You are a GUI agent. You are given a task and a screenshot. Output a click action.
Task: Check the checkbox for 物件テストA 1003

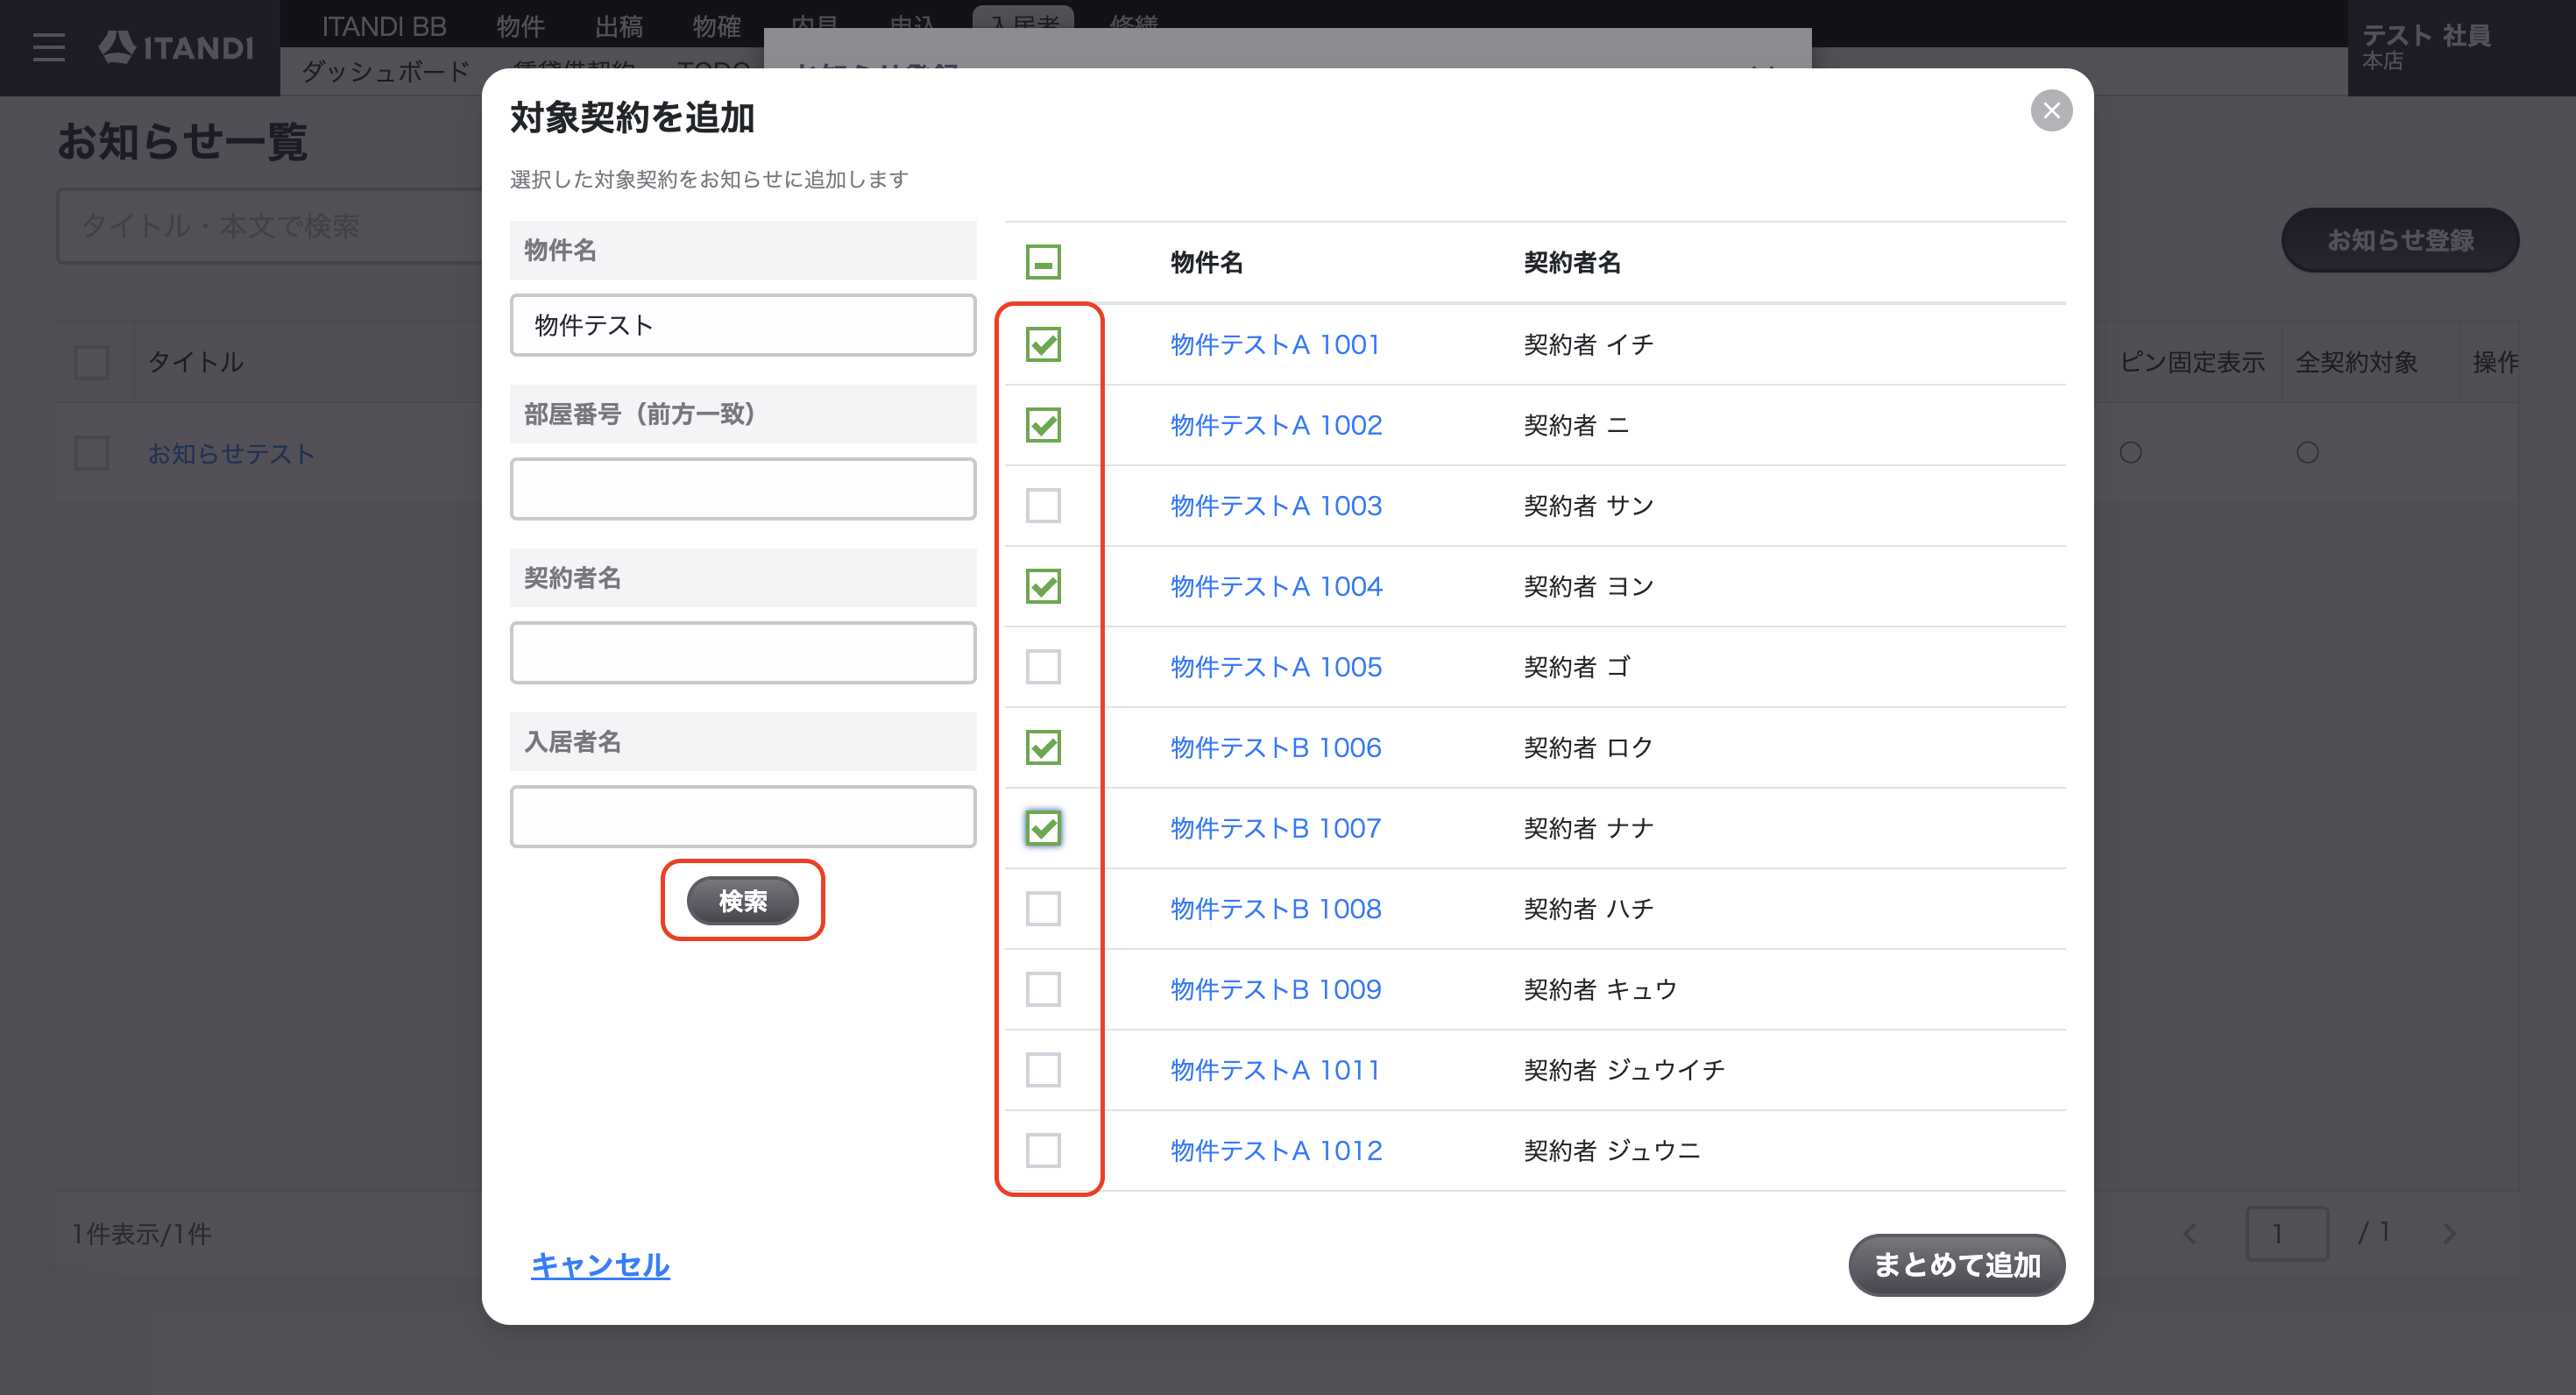(x=1043, y=506)
